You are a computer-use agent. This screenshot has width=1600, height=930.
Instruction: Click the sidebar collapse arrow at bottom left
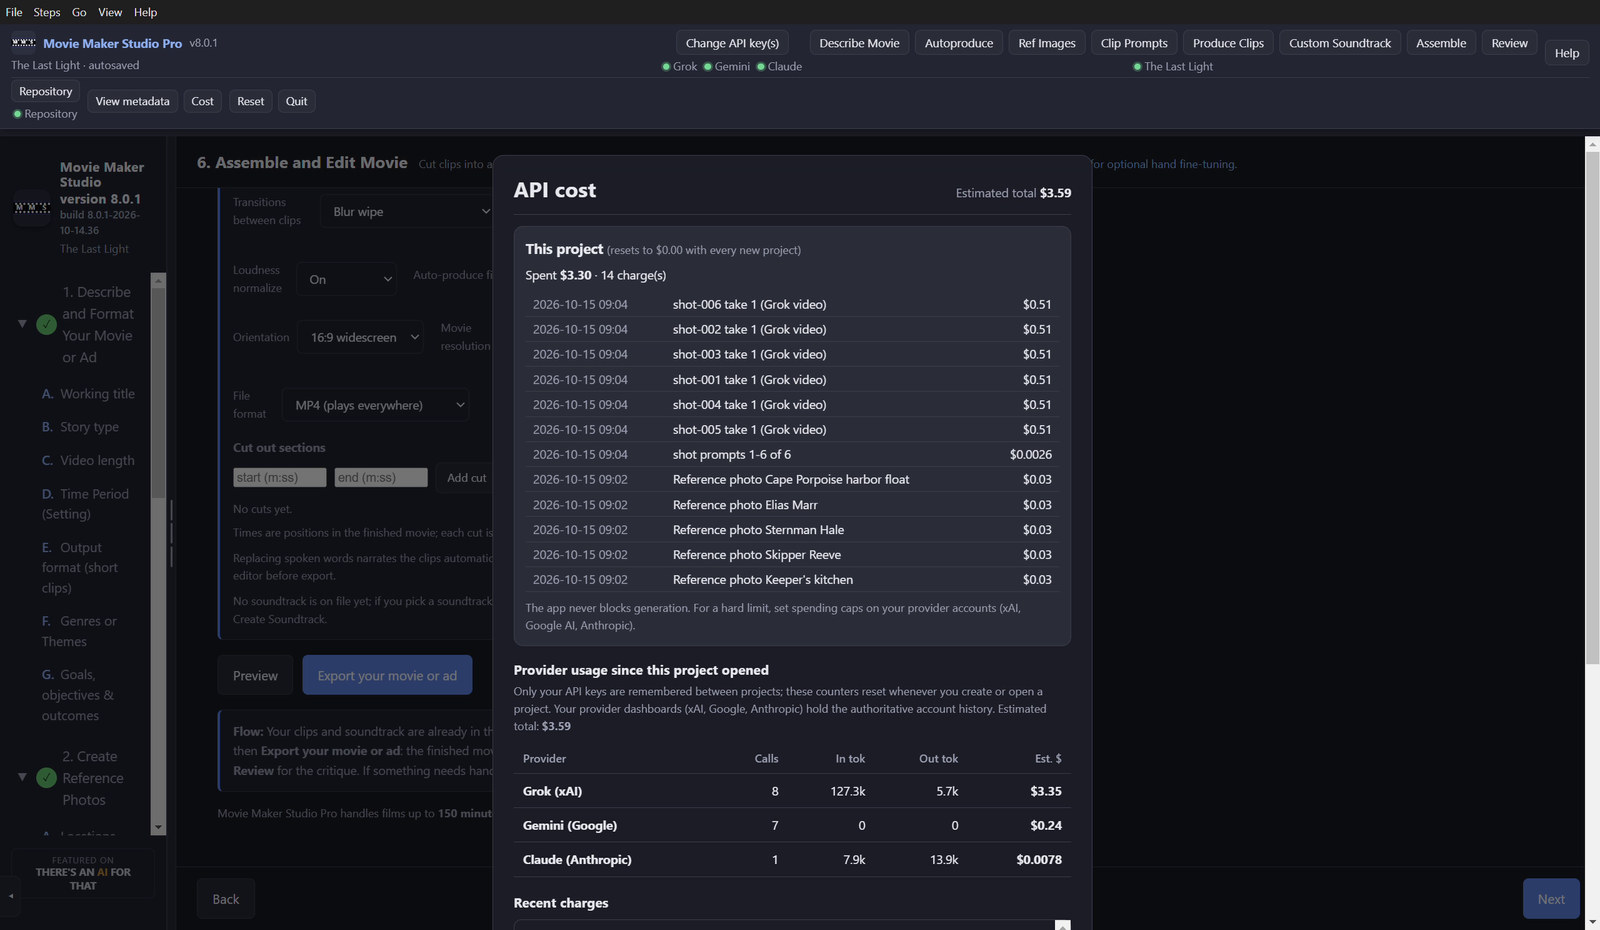point(11,895)
